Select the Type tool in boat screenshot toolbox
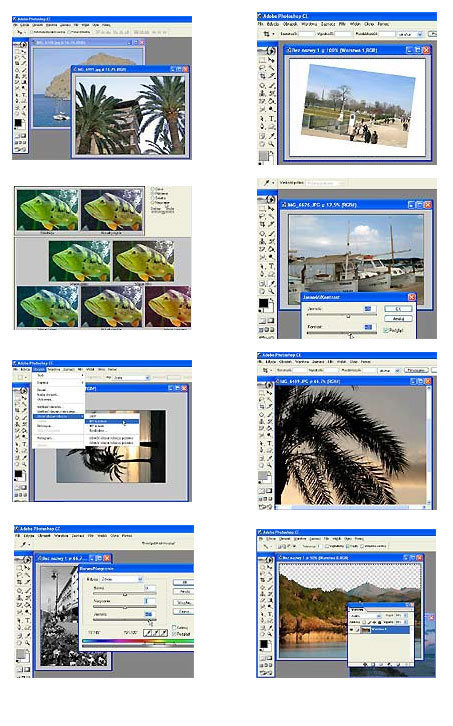Image resolution: width=453 pixels, height=726 pixels. click(x=271, y=266)
